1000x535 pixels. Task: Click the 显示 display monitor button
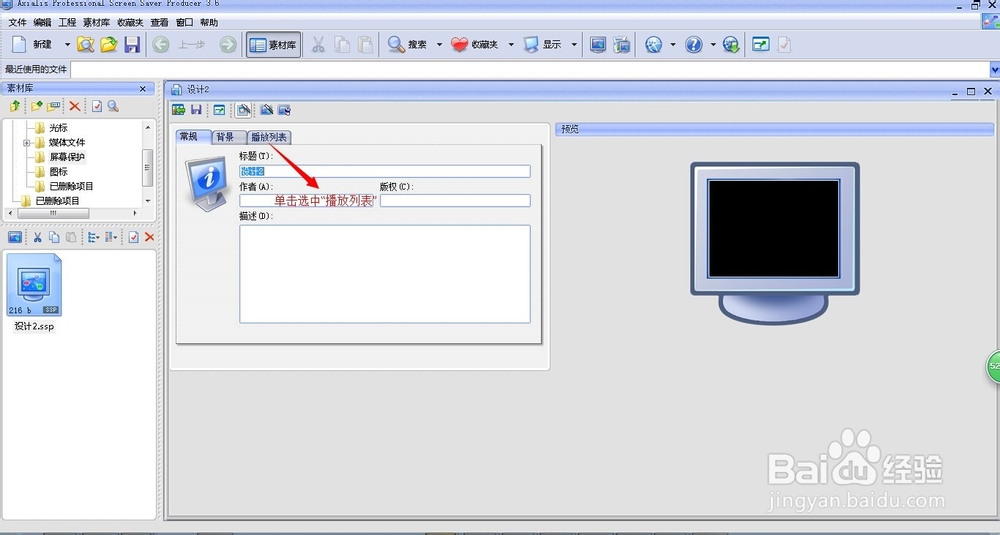coord(543,45)
